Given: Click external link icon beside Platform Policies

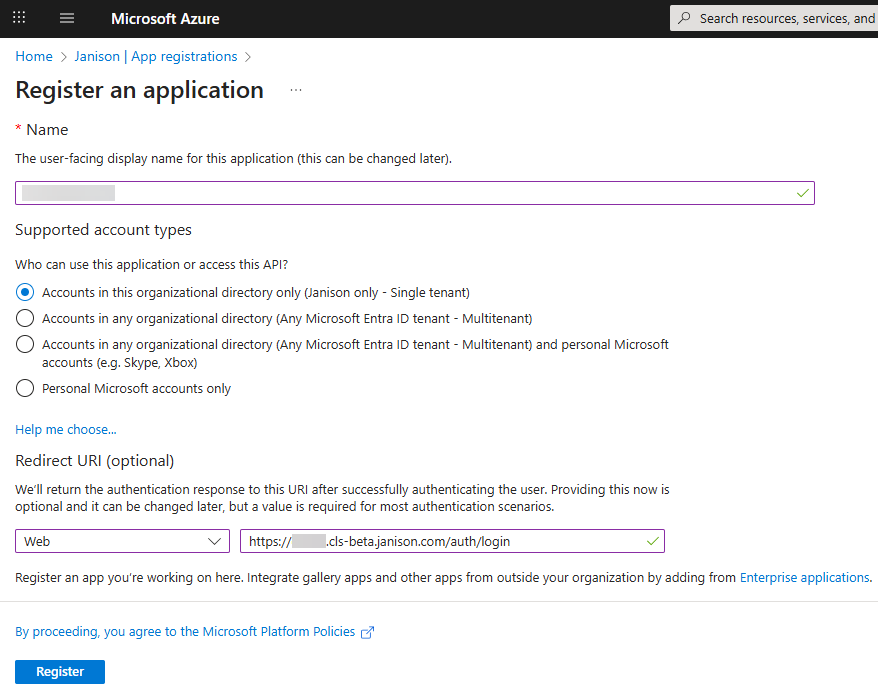Looking at the screenshot, I should (367, 632).
